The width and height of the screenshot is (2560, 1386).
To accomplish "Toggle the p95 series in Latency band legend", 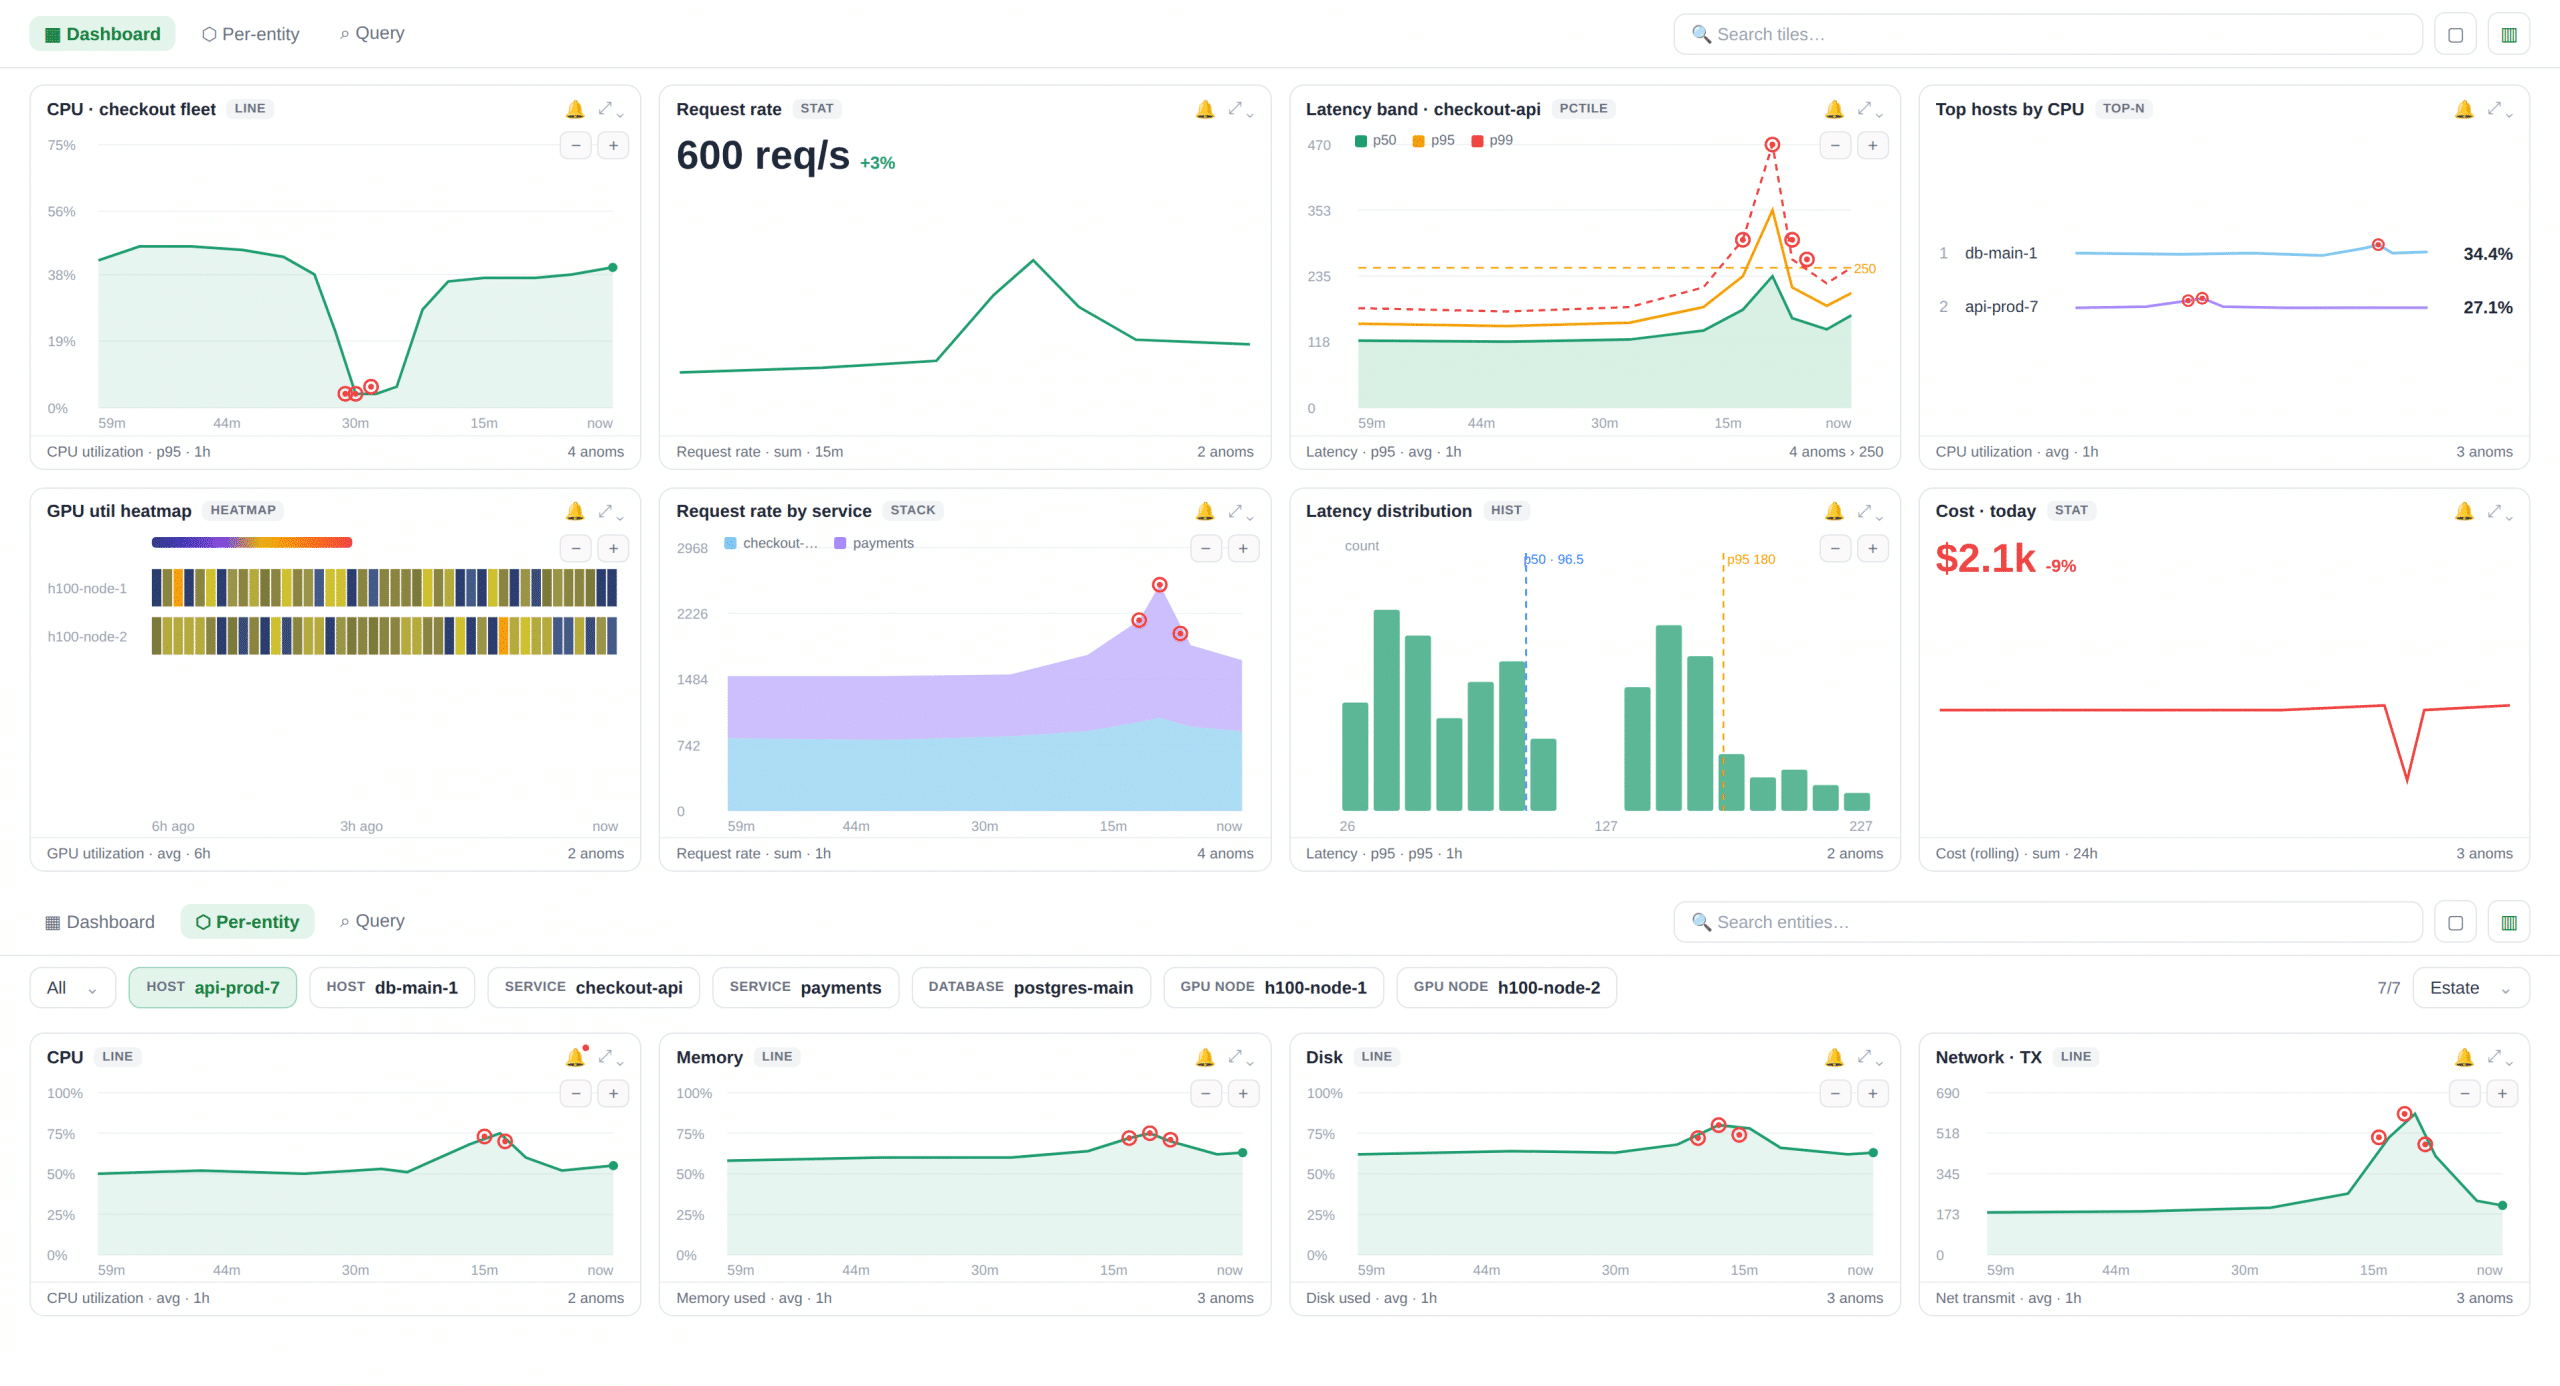I will [1434, 140].
